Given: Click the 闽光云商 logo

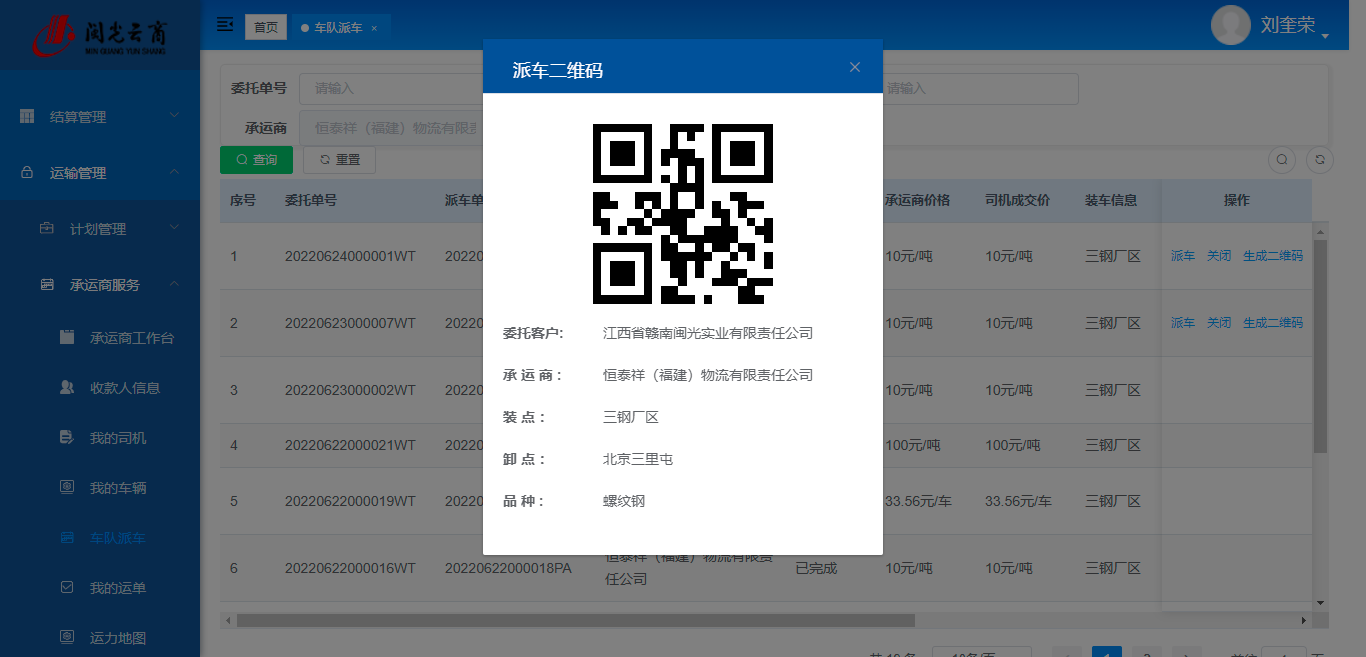Looking at the screenshot, I should (x=100, y=35).
